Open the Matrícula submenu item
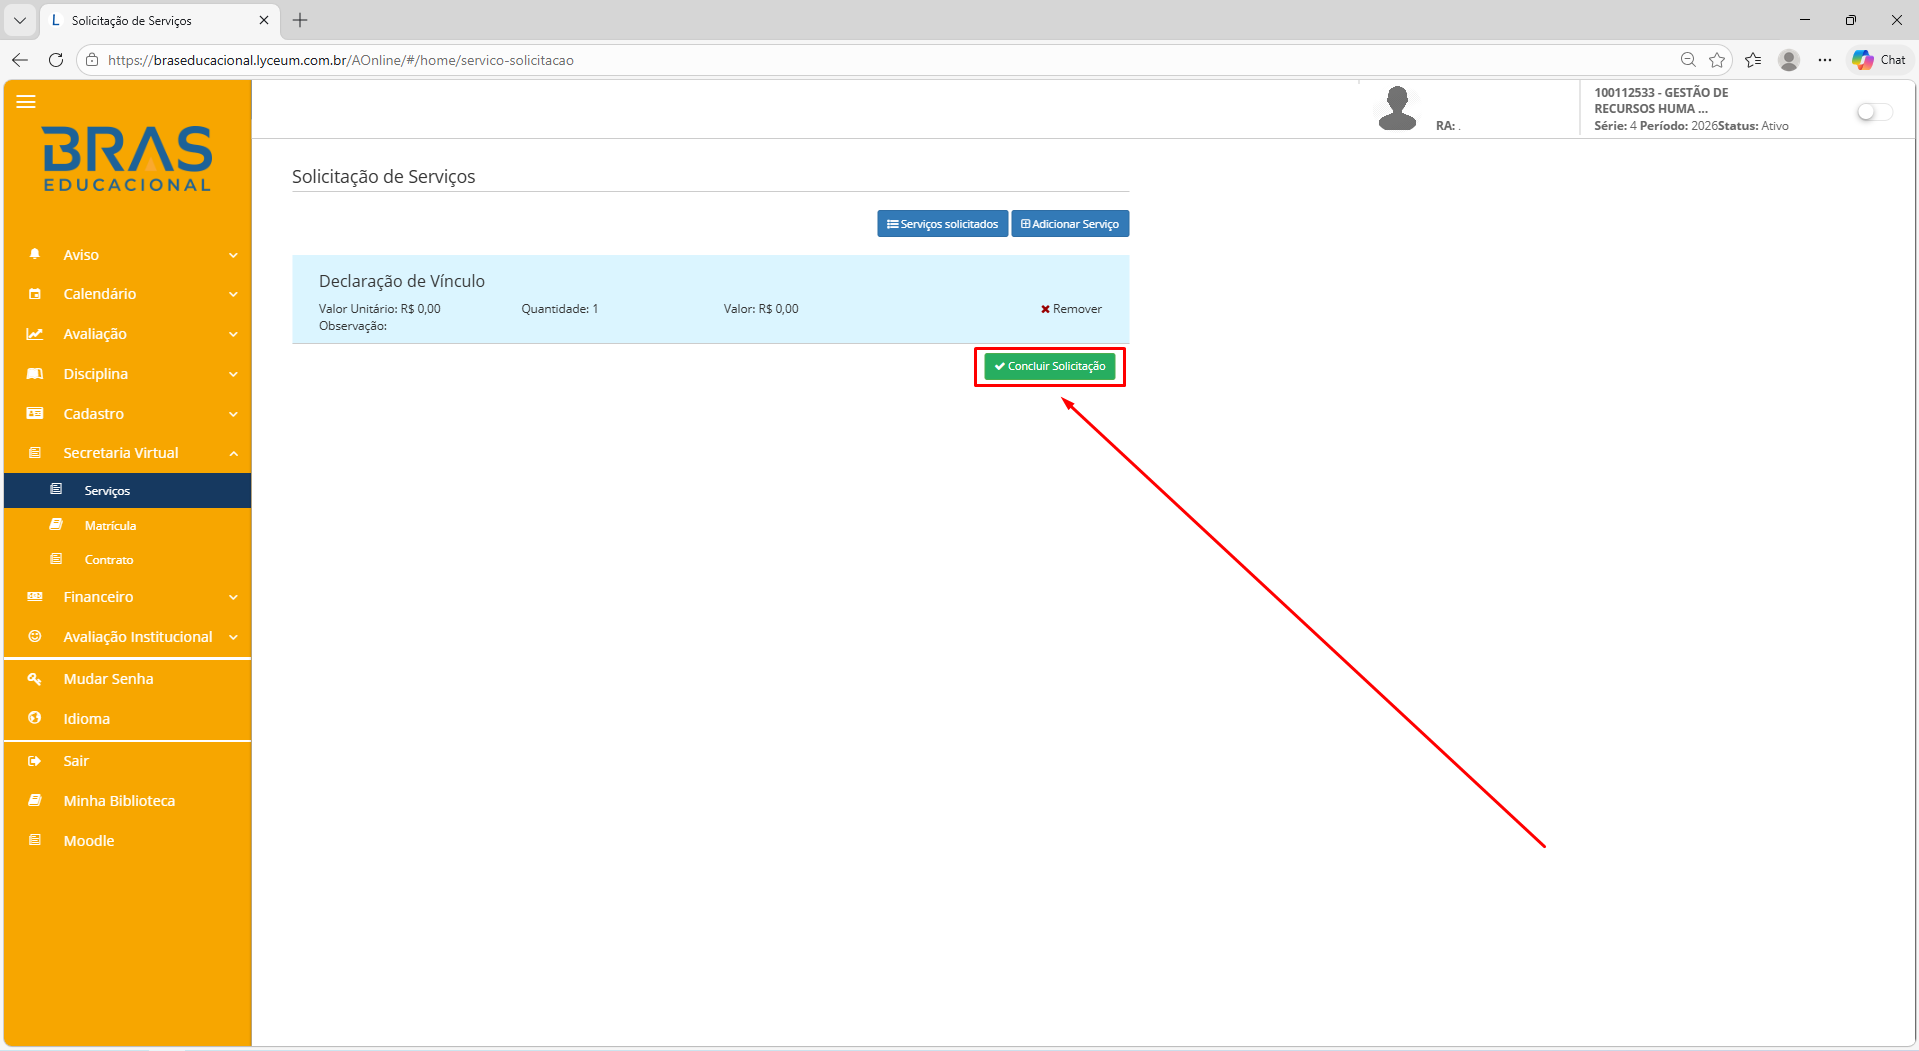This screenshot has width=1919, height=1051. click(110, 526)
